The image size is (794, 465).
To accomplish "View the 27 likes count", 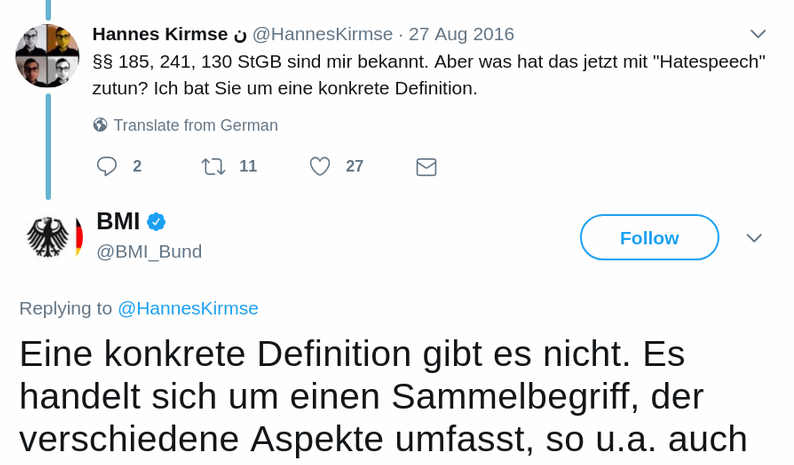I will (354, 166).
